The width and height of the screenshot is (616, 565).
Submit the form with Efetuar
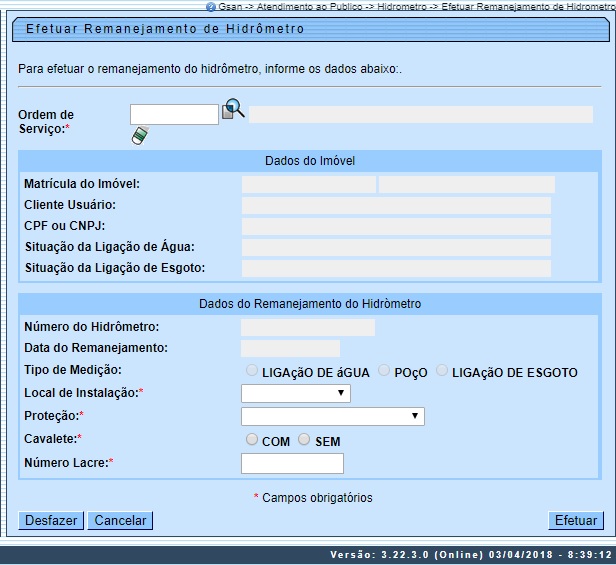(x=576, y=520)
